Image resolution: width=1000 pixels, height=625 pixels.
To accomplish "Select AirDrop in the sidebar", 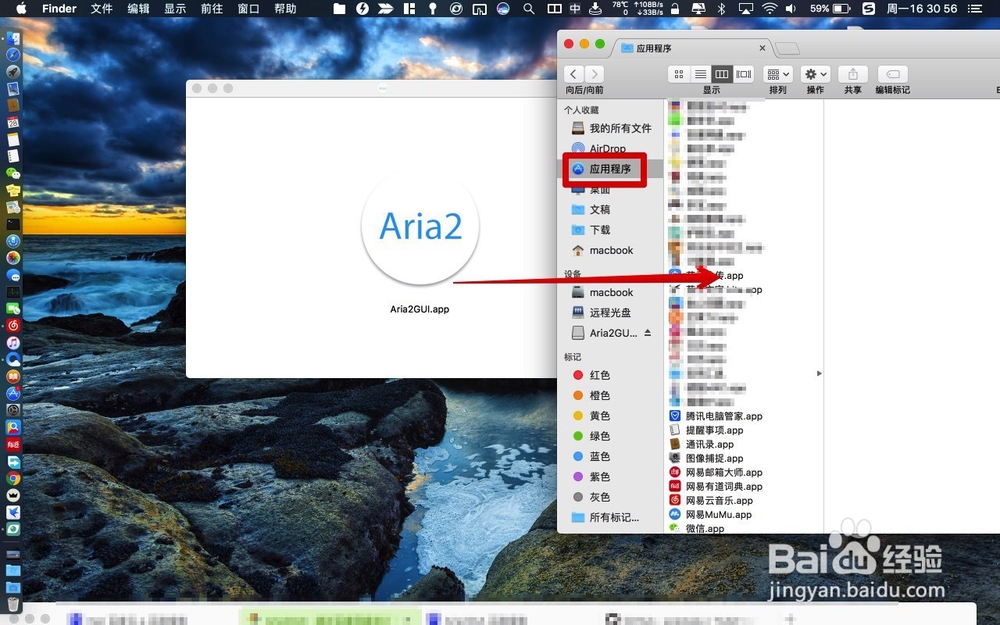I will pos(607,148).
